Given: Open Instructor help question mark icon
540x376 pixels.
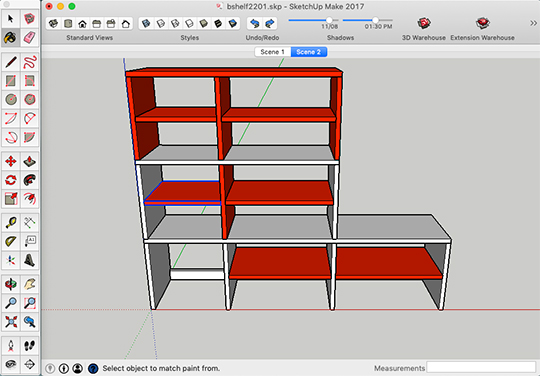Looking at the screenshot, I should (93, 368).
